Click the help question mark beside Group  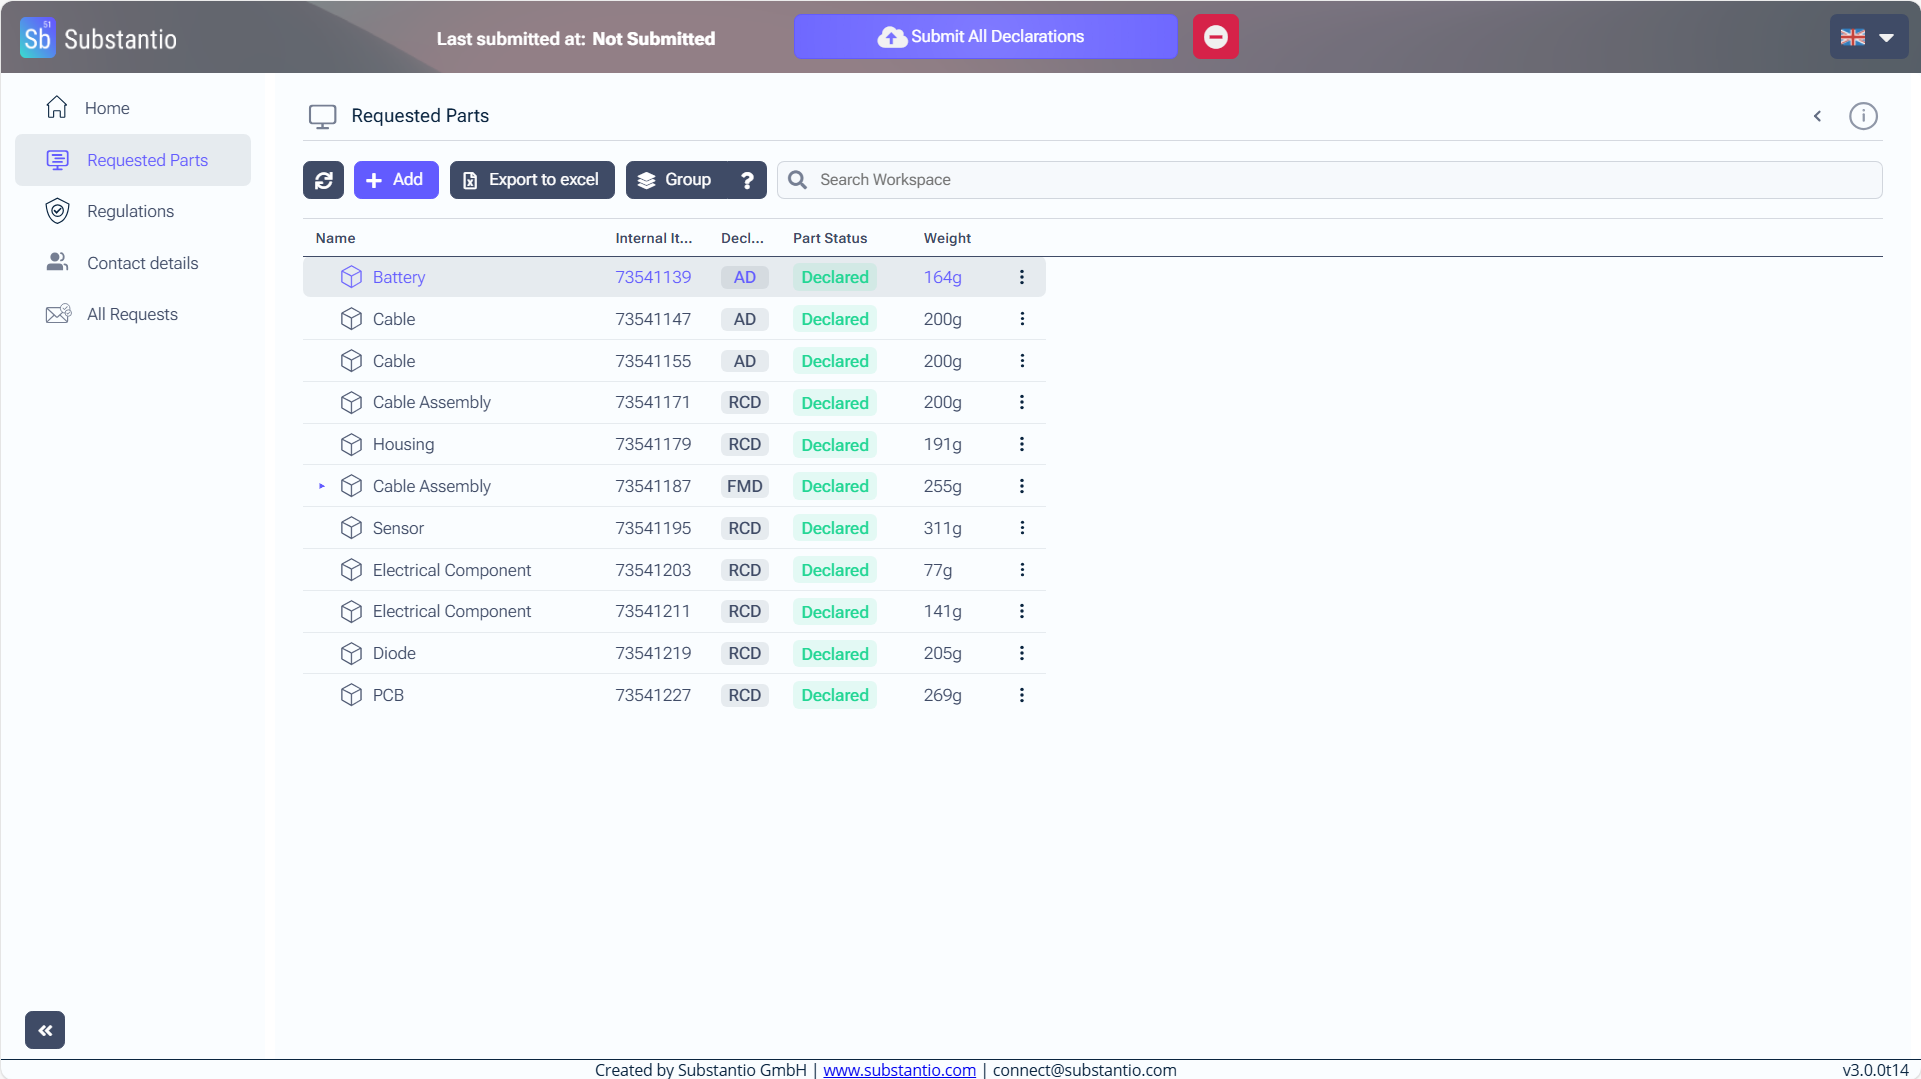pos(747,180)
